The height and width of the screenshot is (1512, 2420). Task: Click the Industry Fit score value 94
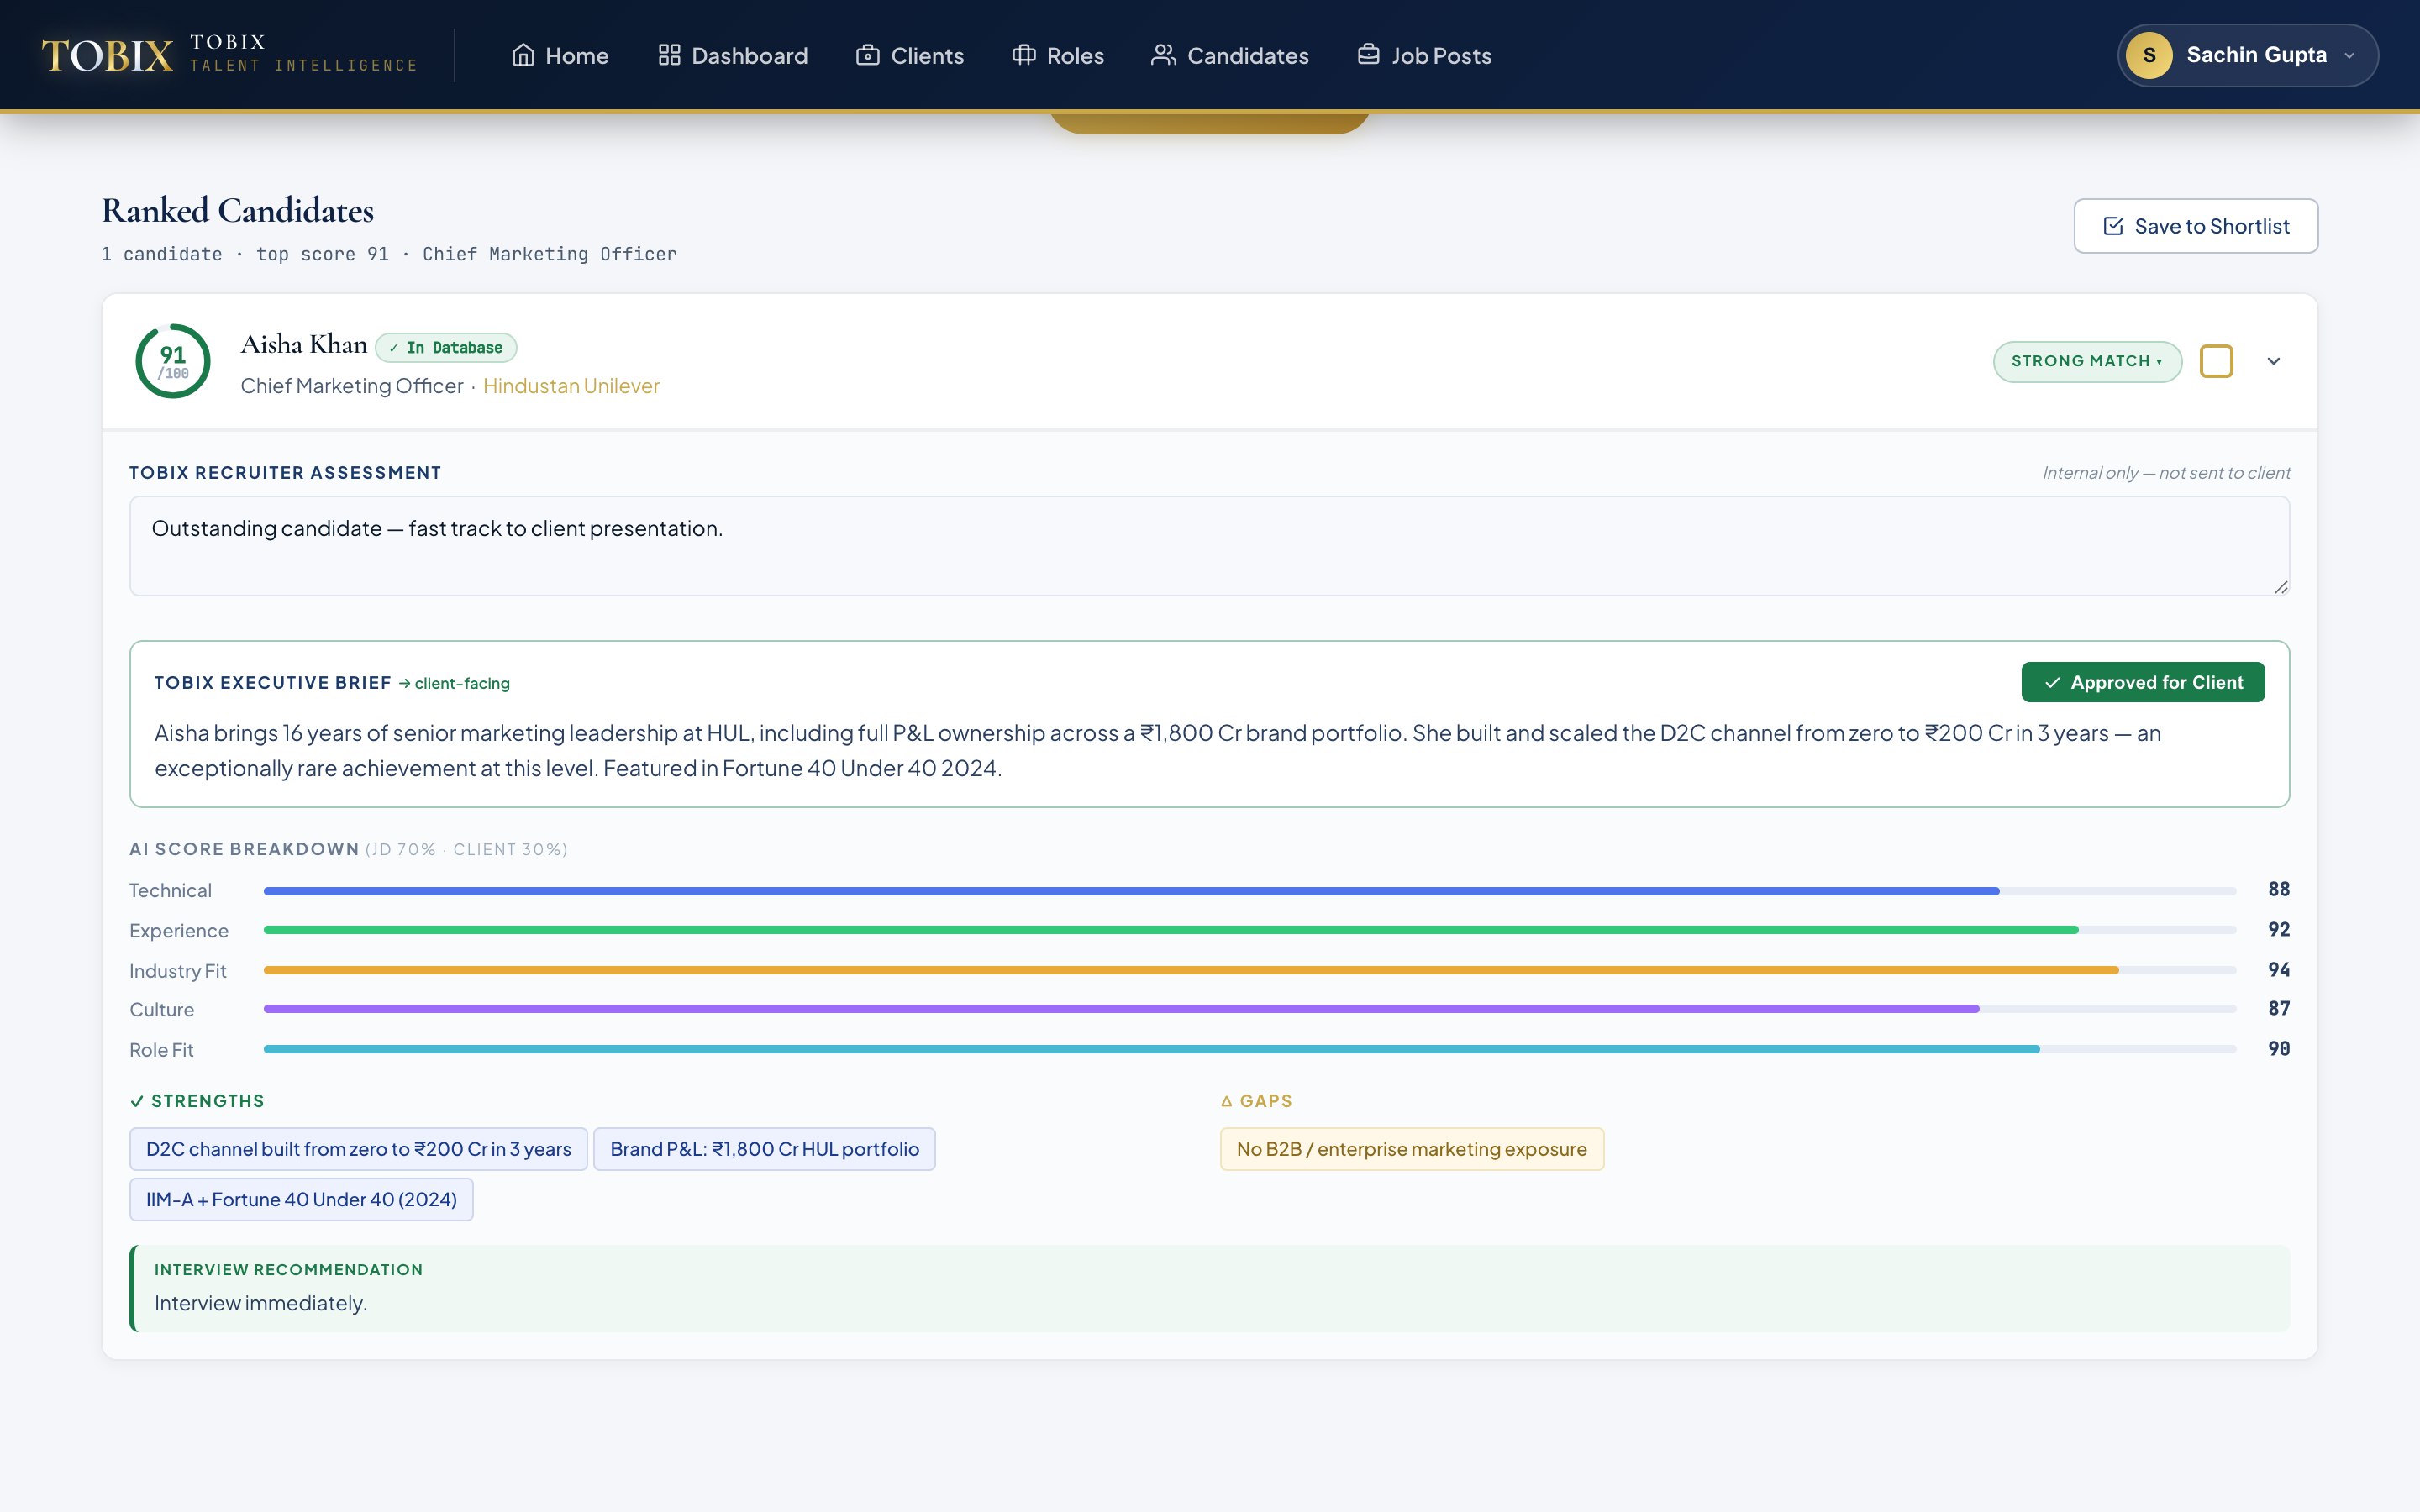[2279, 969]
